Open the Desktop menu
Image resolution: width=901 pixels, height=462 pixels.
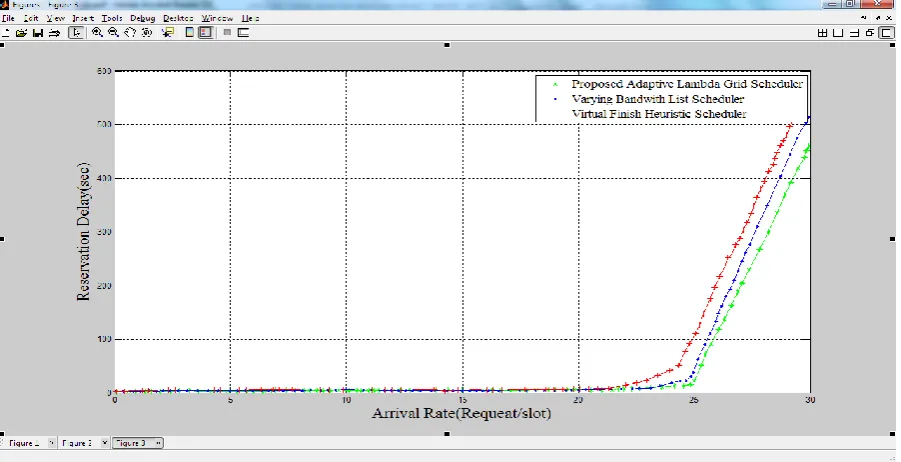coord(178,18)
